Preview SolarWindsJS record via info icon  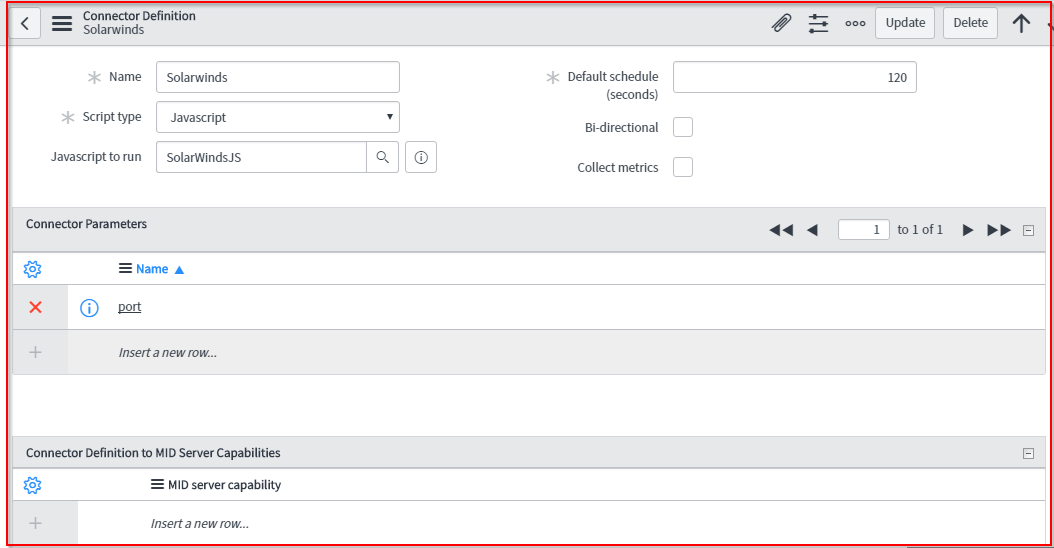coord(421,157)
